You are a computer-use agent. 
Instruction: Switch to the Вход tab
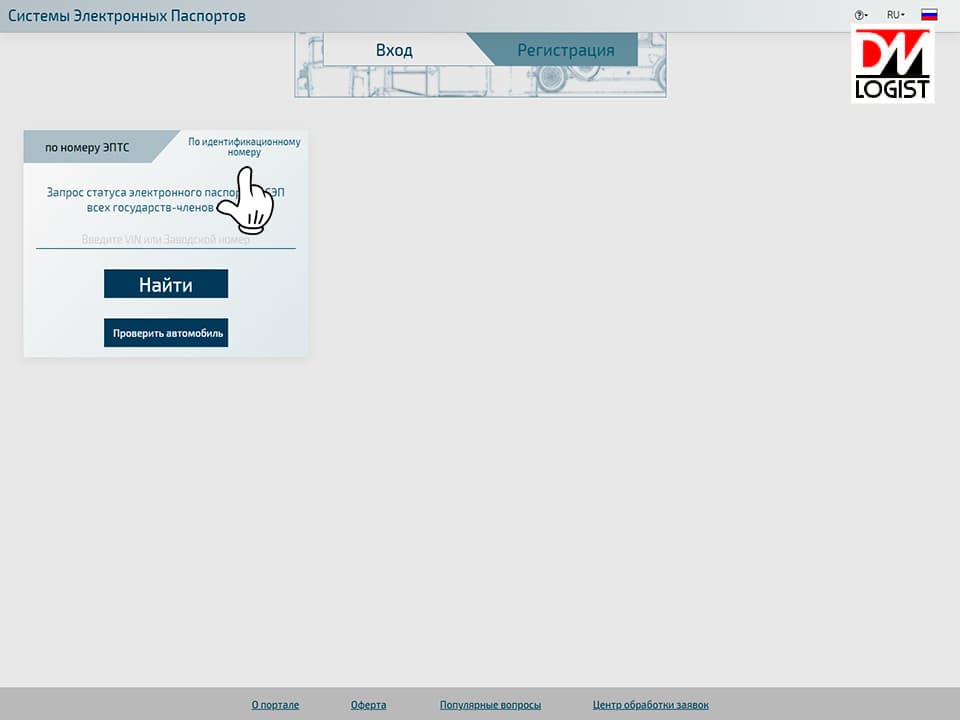(x=395, y=50)
